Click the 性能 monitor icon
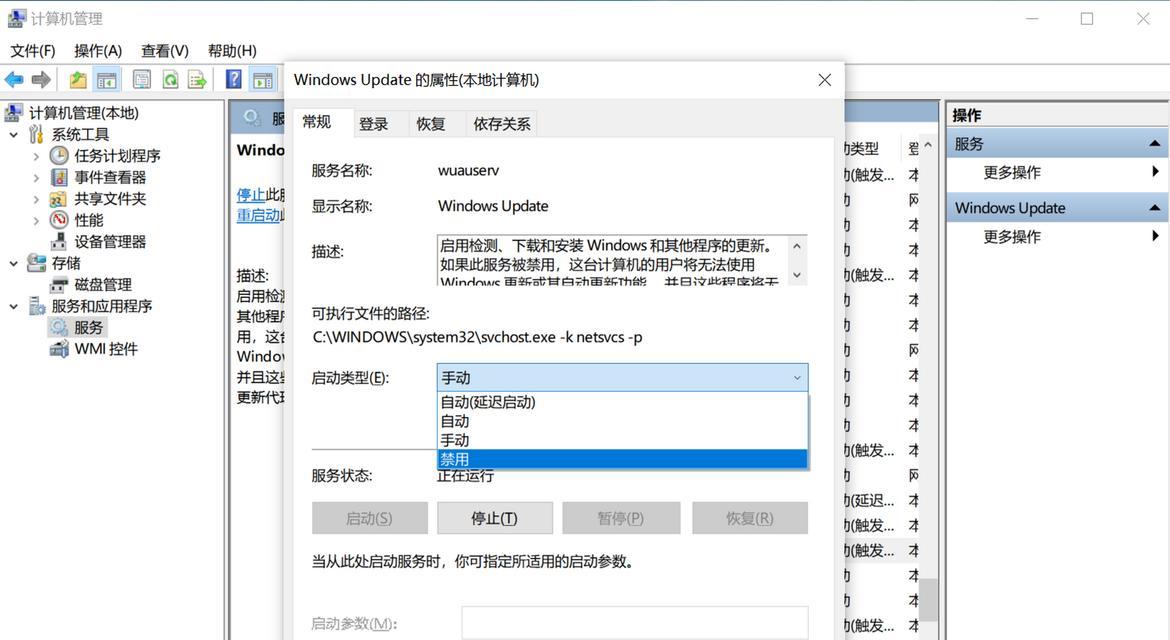 pos(59,220)
